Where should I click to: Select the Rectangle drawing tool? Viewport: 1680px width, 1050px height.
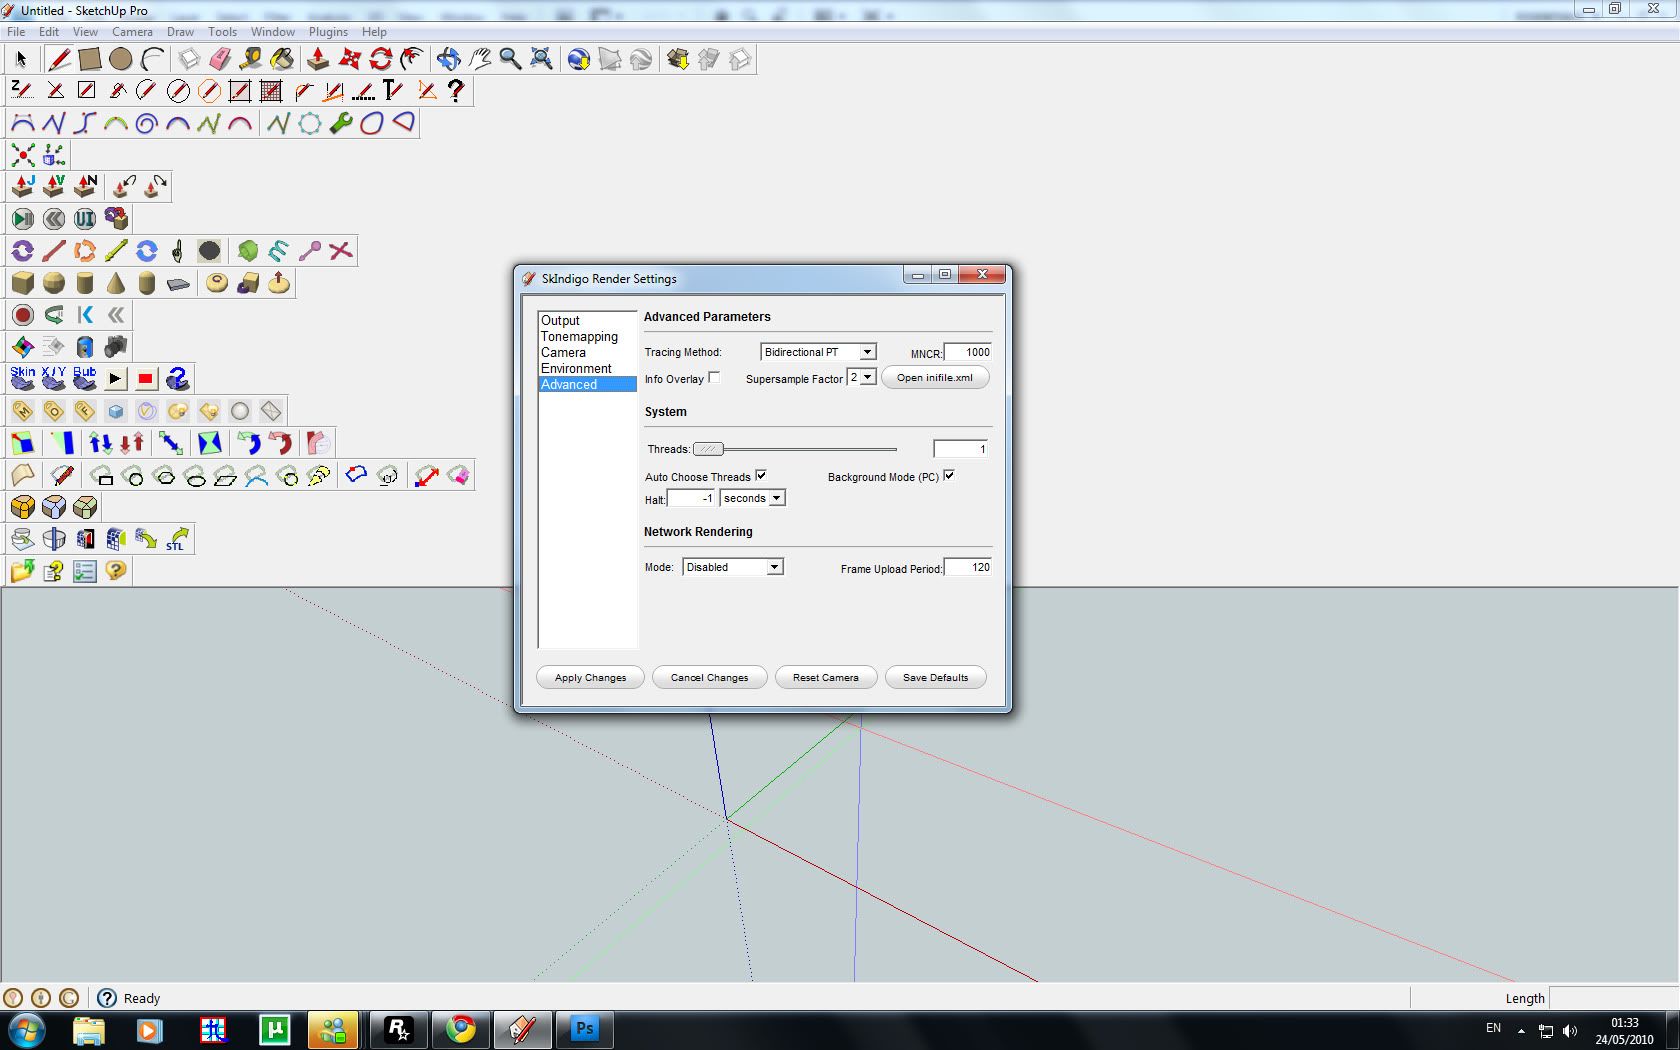coord(90,60)
